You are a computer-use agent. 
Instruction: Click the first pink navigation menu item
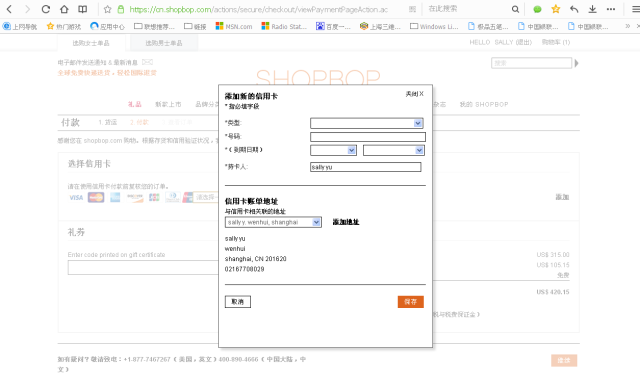[134, 104]
